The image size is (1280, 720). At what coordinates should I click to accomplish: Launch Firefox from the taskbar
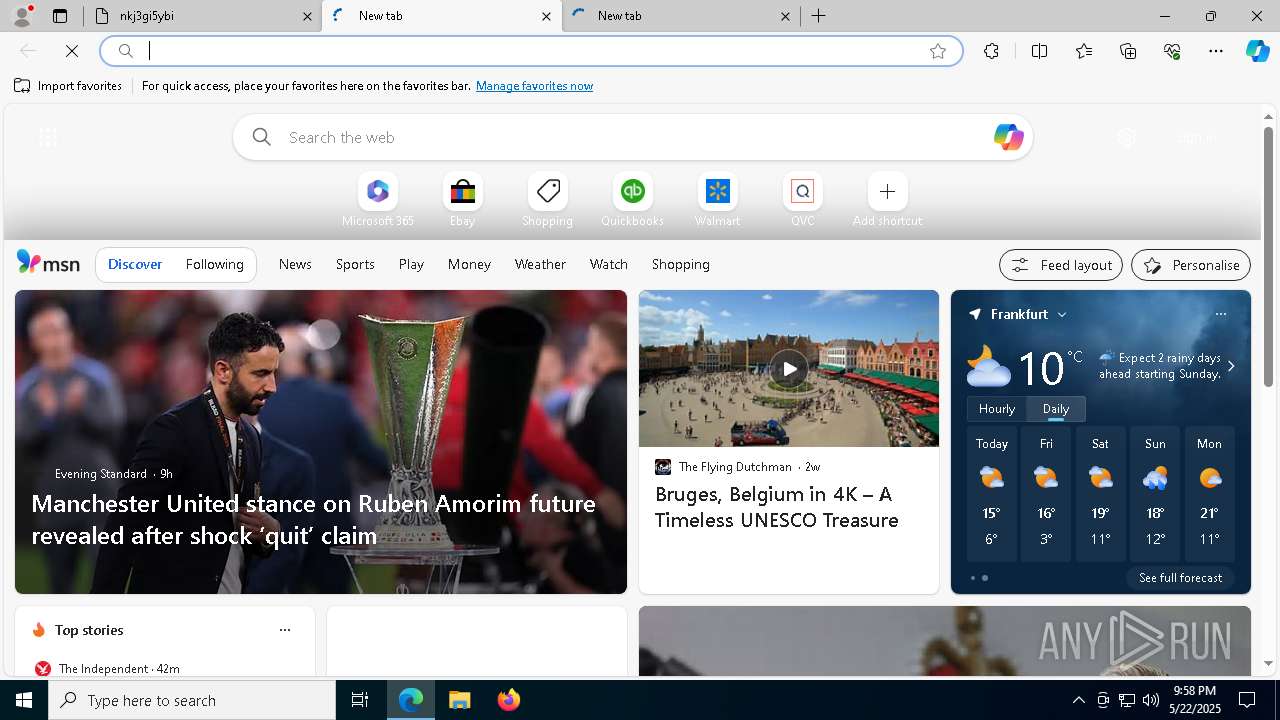click(x=508, y=700)
